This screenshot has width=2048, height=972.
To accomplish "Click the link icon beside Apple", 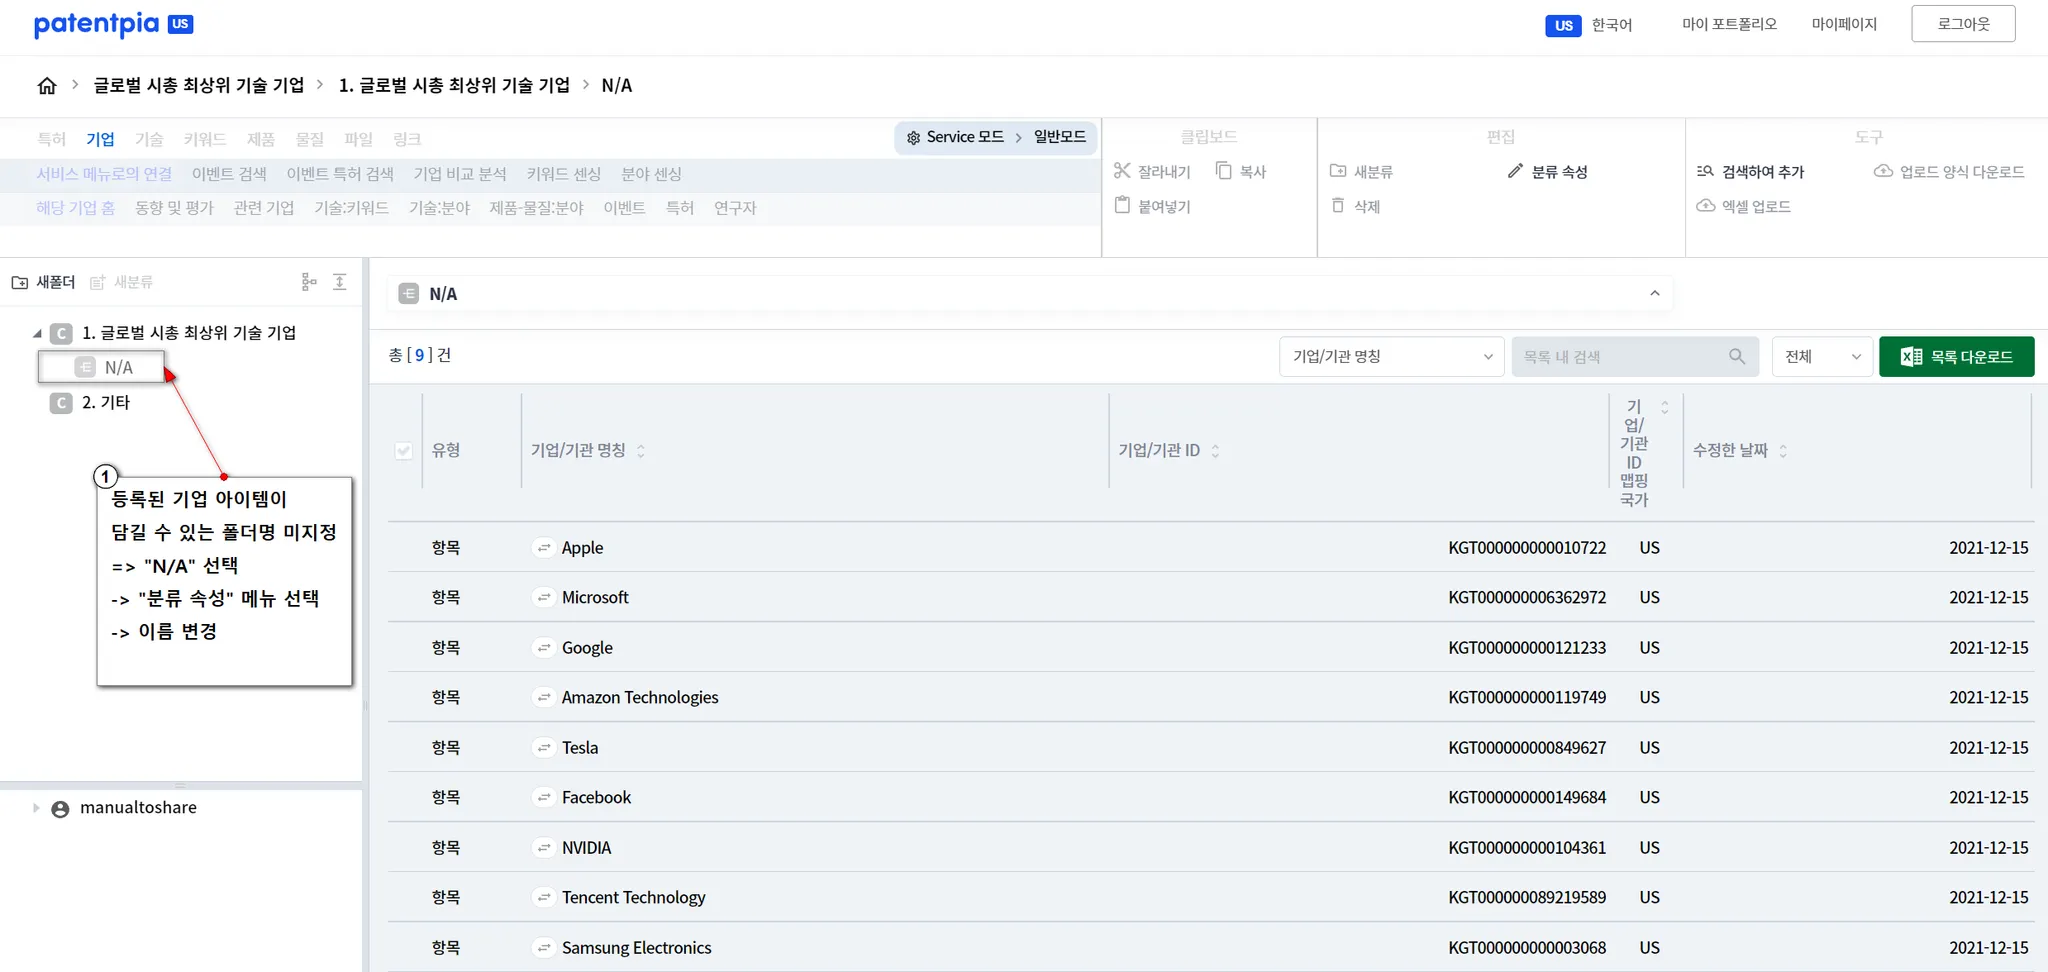I will point(543,548).
